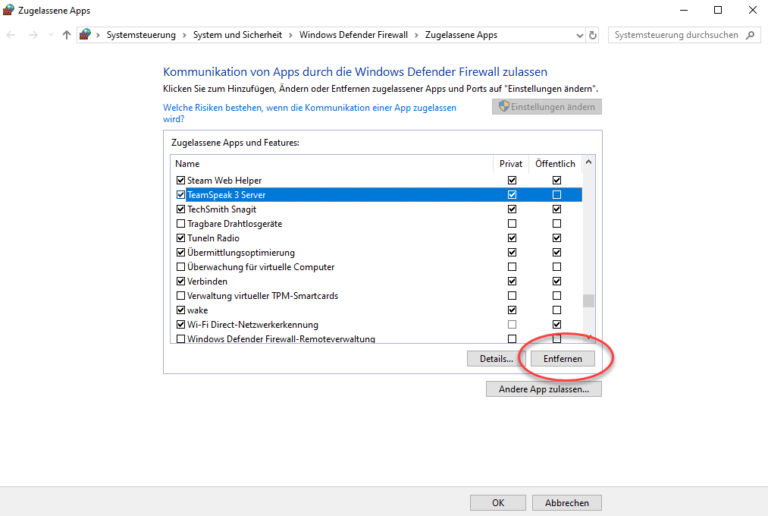Toggle Wi-Fi Direct-Netzwerkerkennung Öffentlich checkbox
This screenshot has width=768, height=516.
556,325
